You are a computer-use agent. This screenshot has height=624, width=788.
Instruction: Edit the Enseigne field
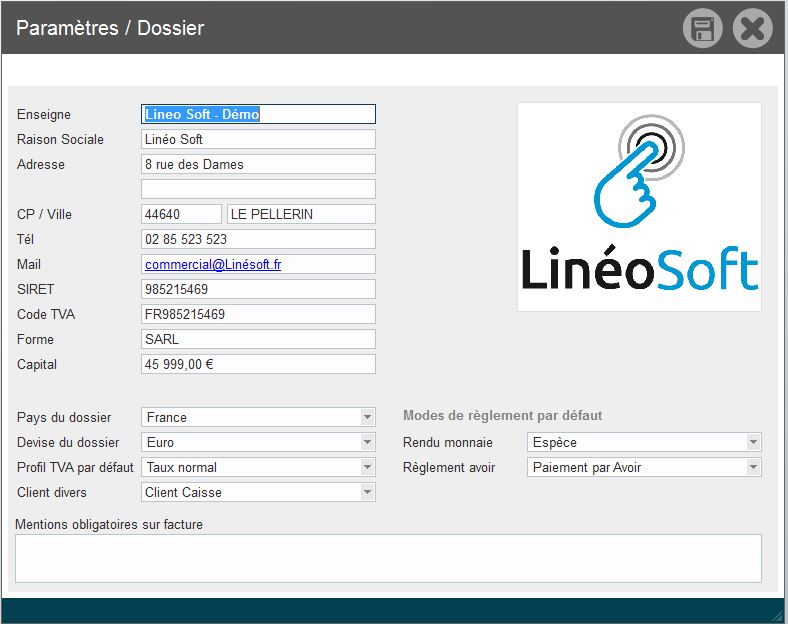[x=258, y=114]
